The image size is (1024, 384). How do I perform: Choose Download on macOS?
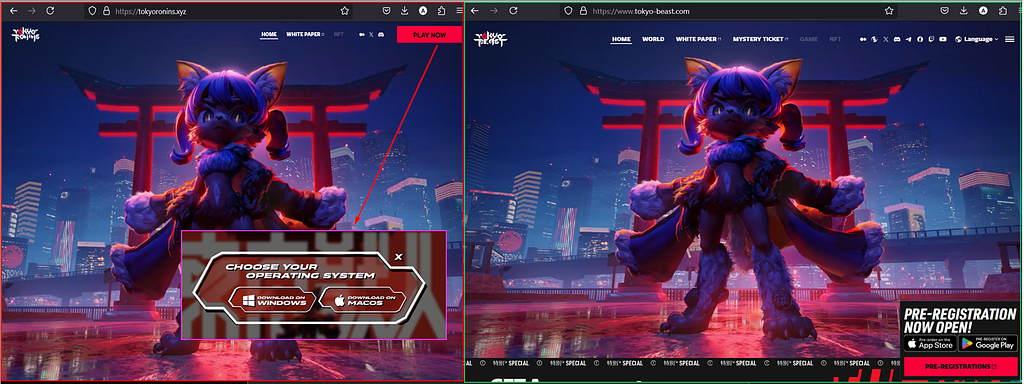pyautogui.click(x=363, y=300)
